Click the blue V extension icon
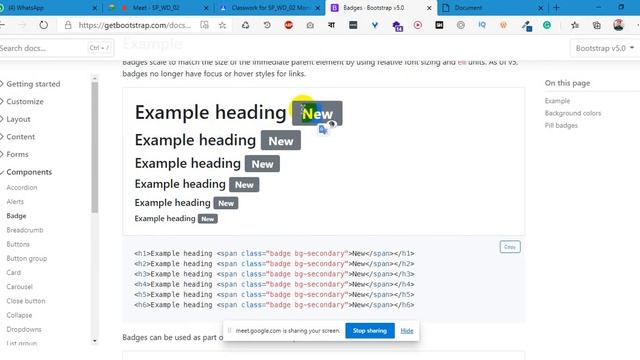Viewport: 640px width, 360px height. click(375, 25)
